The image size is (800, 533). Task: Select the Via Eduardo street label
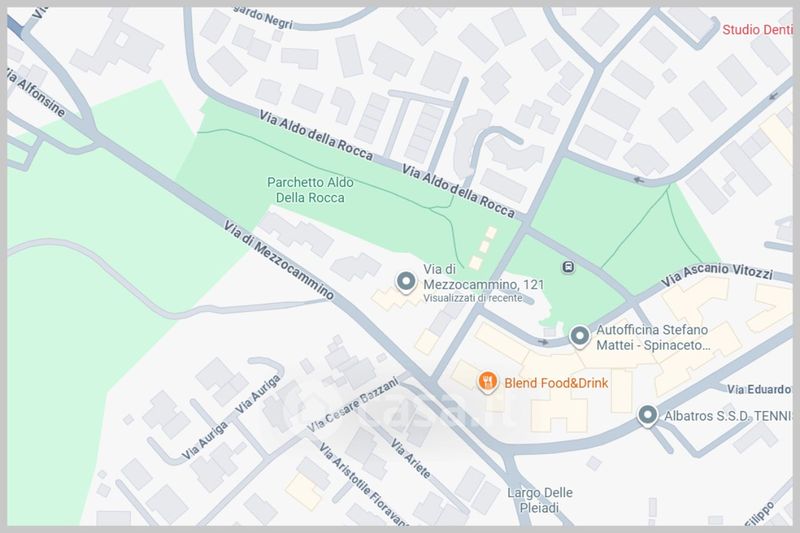[759, 390]
